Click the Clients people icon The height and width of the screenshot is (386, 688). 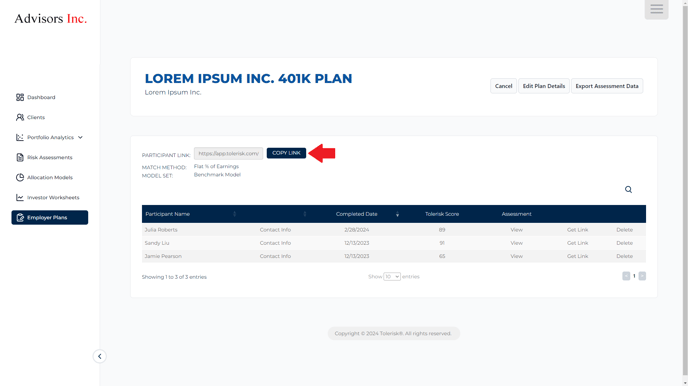point(20,117)
